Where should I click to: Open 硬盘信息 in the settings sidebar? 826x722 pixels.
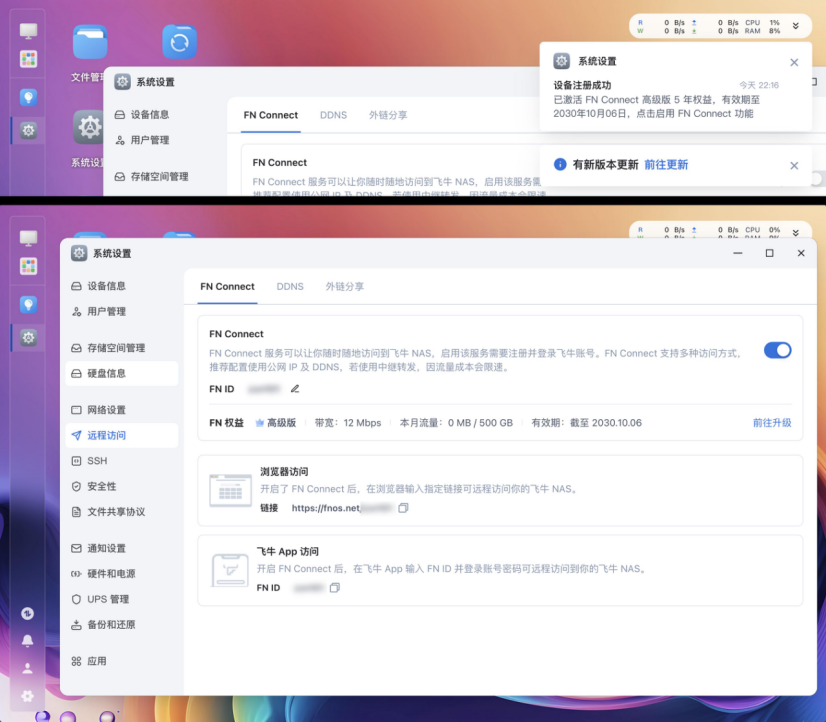(122, 373)
